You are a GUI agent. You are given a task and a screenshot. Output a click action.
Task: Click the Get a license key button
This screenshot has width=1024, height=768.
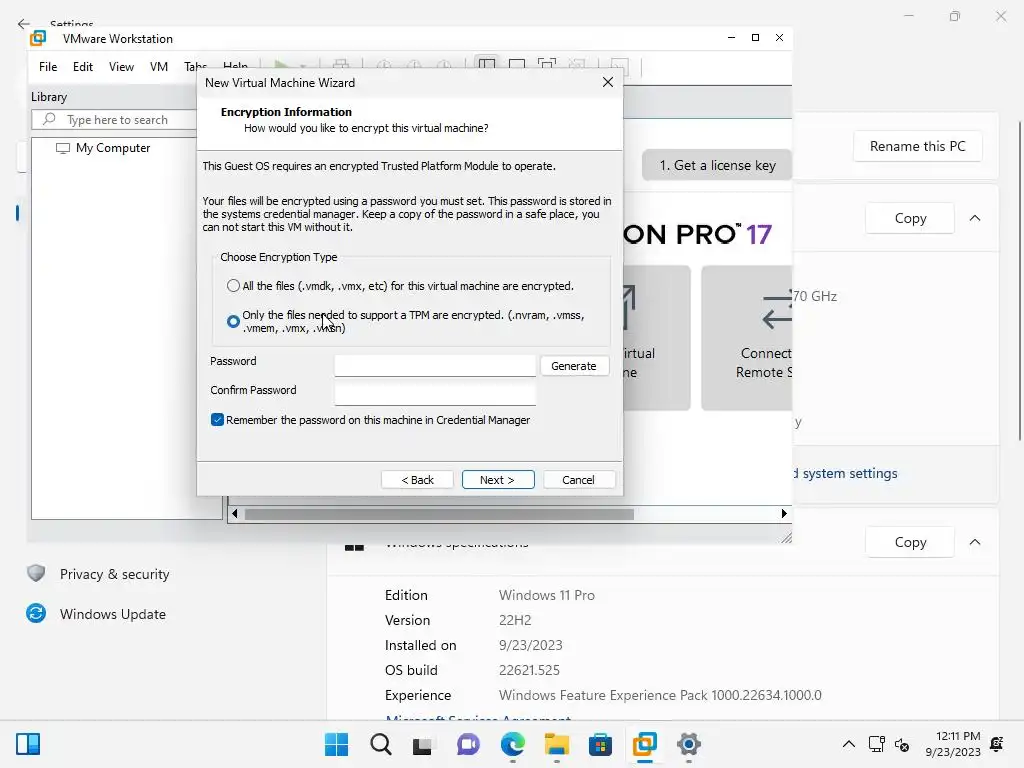point(717,165)
